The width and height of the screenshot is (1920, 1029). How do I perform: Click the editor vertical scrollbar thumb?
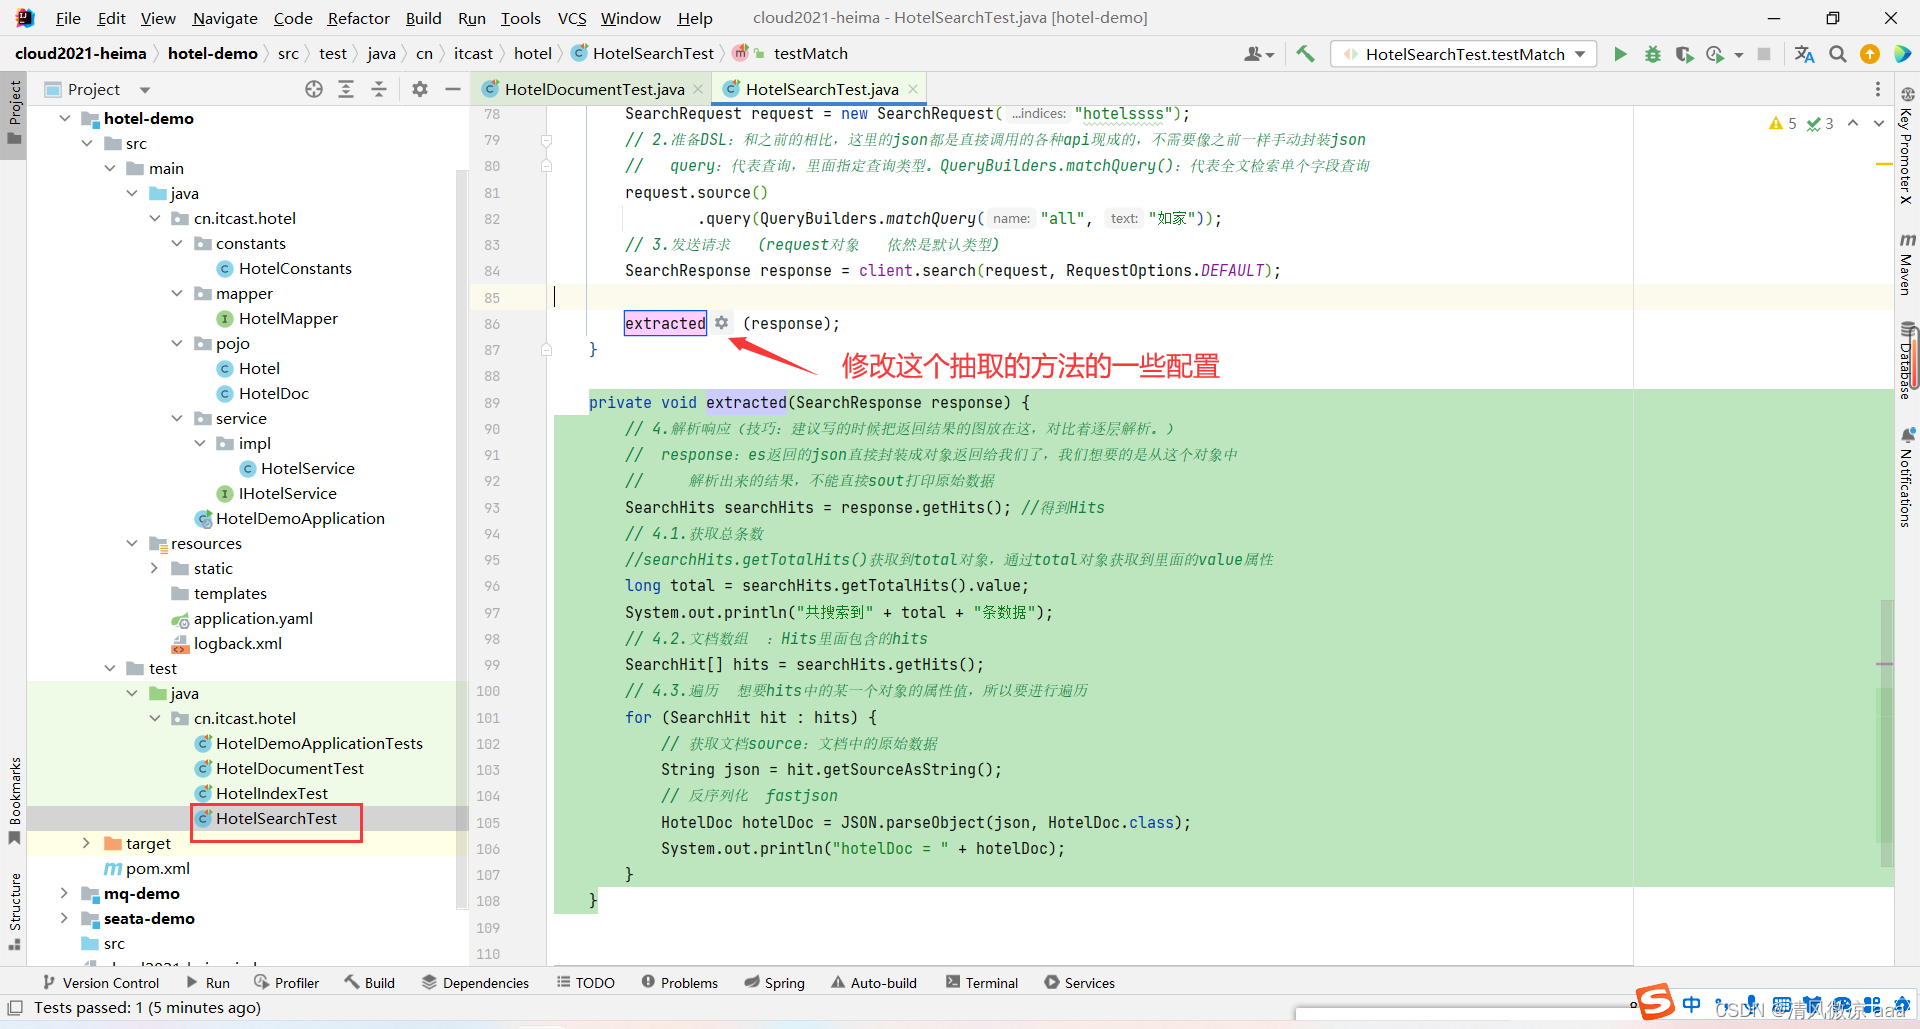[1887, 732]
